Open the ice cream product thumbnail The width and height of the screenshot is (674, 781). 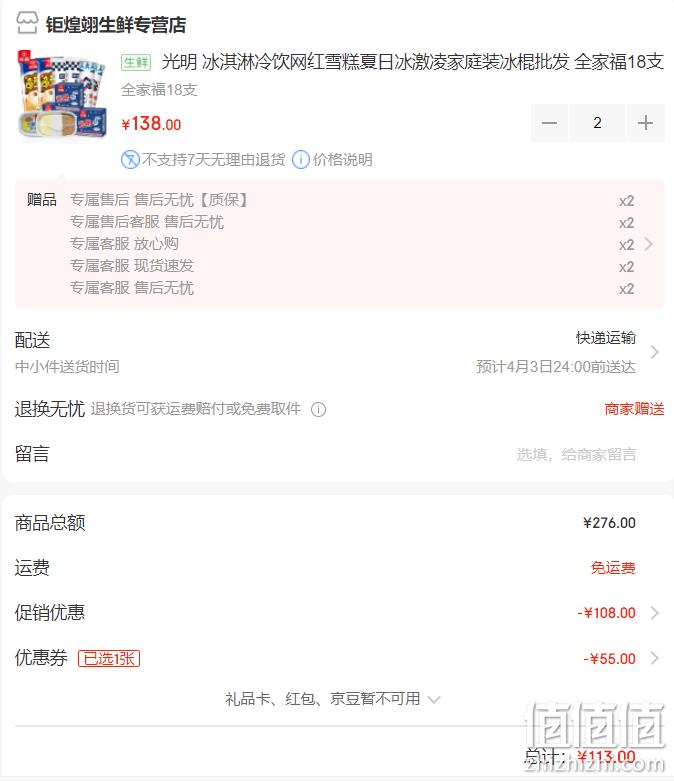[x=62, y=95]
